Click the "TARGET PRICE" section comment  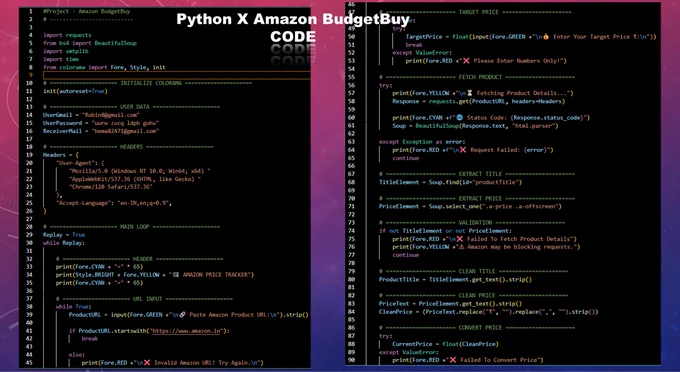475,12
